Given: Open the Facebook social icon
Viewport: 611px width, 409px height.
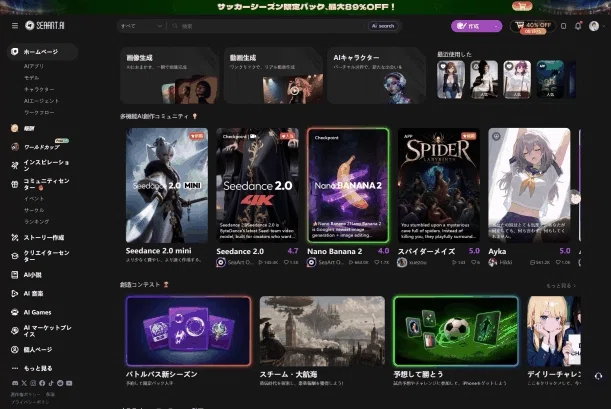Looking at the screenshot, I should (x=42, y=383).
